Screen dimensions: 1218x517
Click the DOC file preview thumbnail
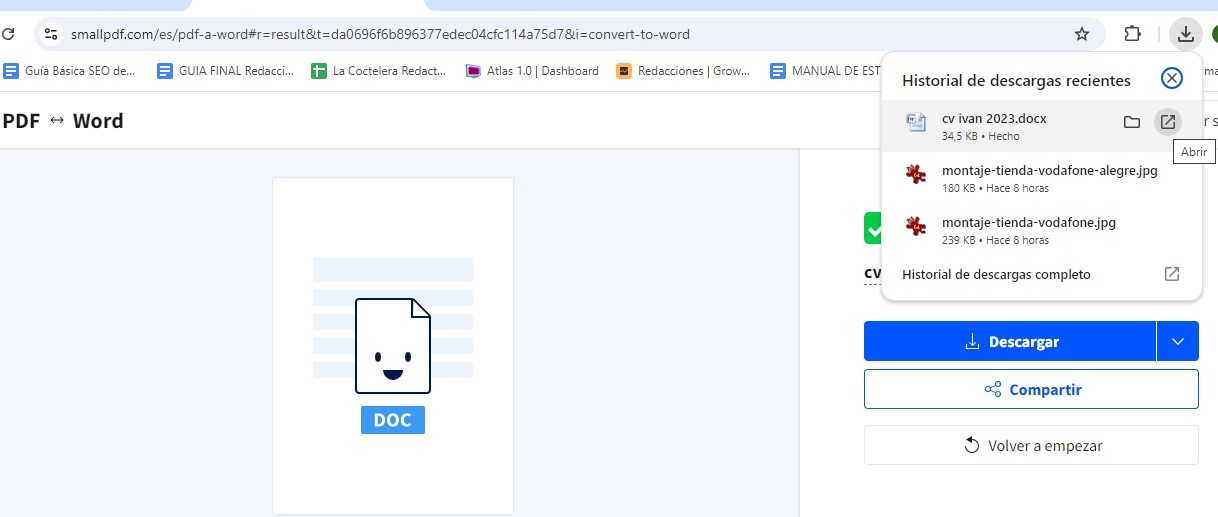[392, 346]
